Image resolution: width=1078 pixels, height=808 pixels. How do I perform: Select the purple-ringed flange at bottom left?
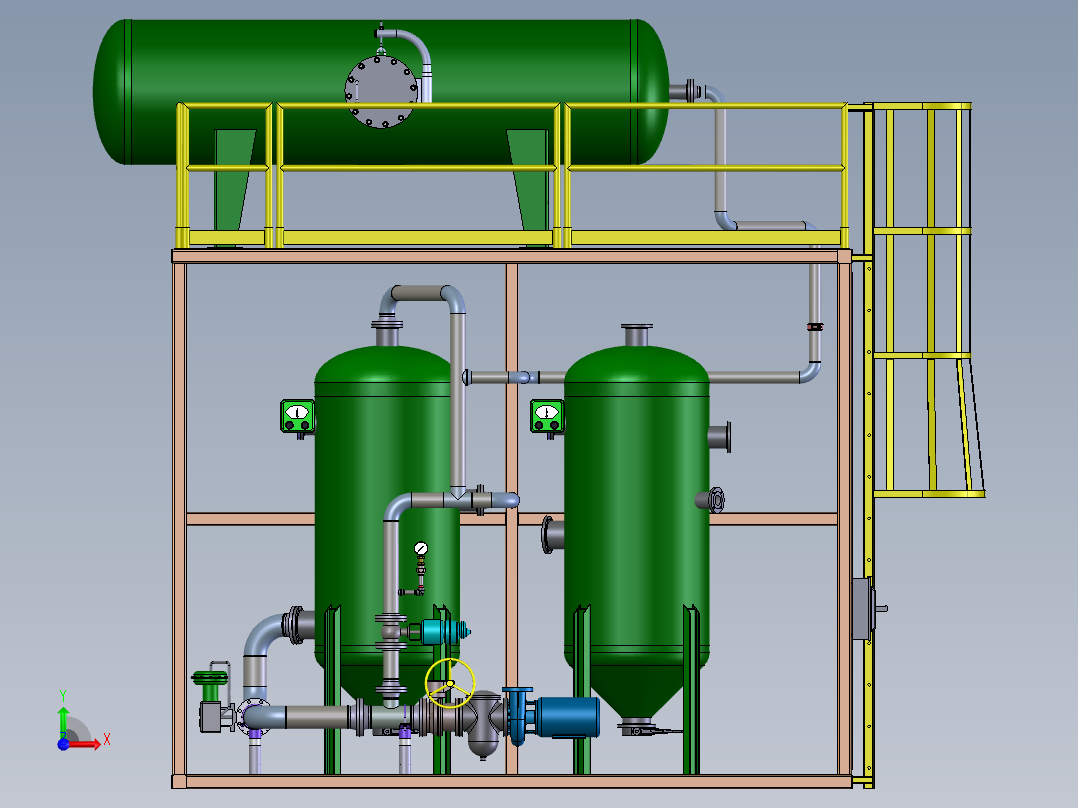click(253, 715)
